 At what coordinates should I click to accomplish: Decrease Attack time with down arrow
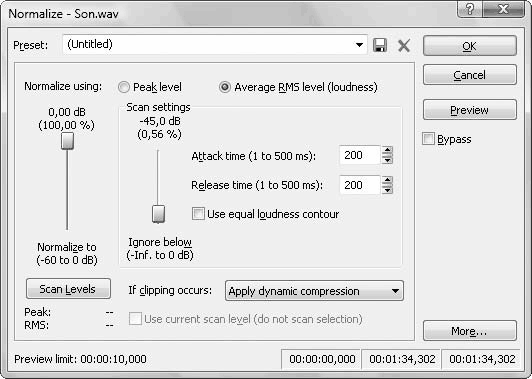(387, 160)
